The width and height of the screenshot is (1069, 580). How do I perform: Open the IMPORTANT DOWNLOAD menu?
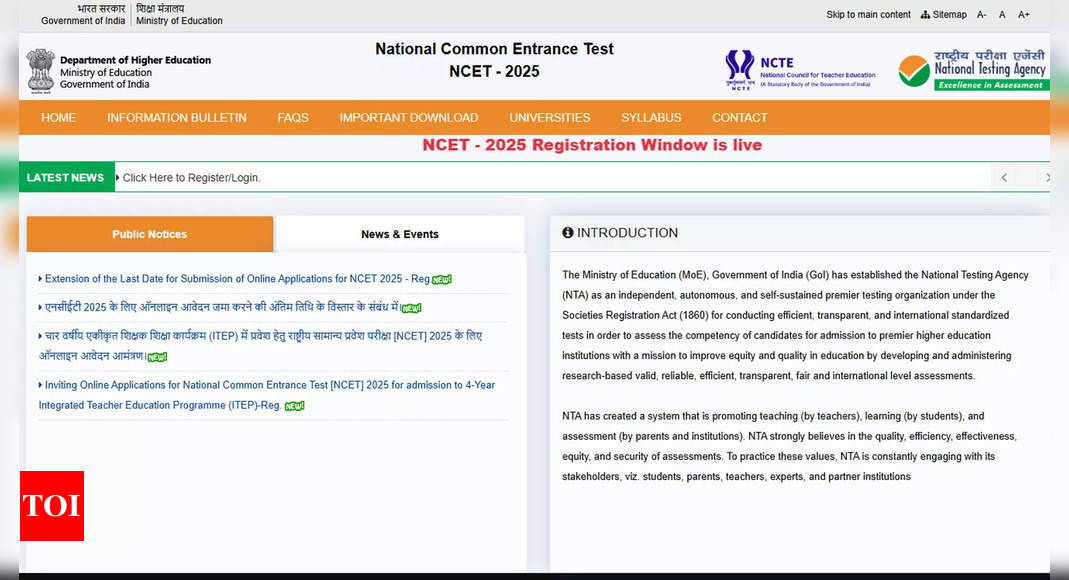[x=409, y=117]
